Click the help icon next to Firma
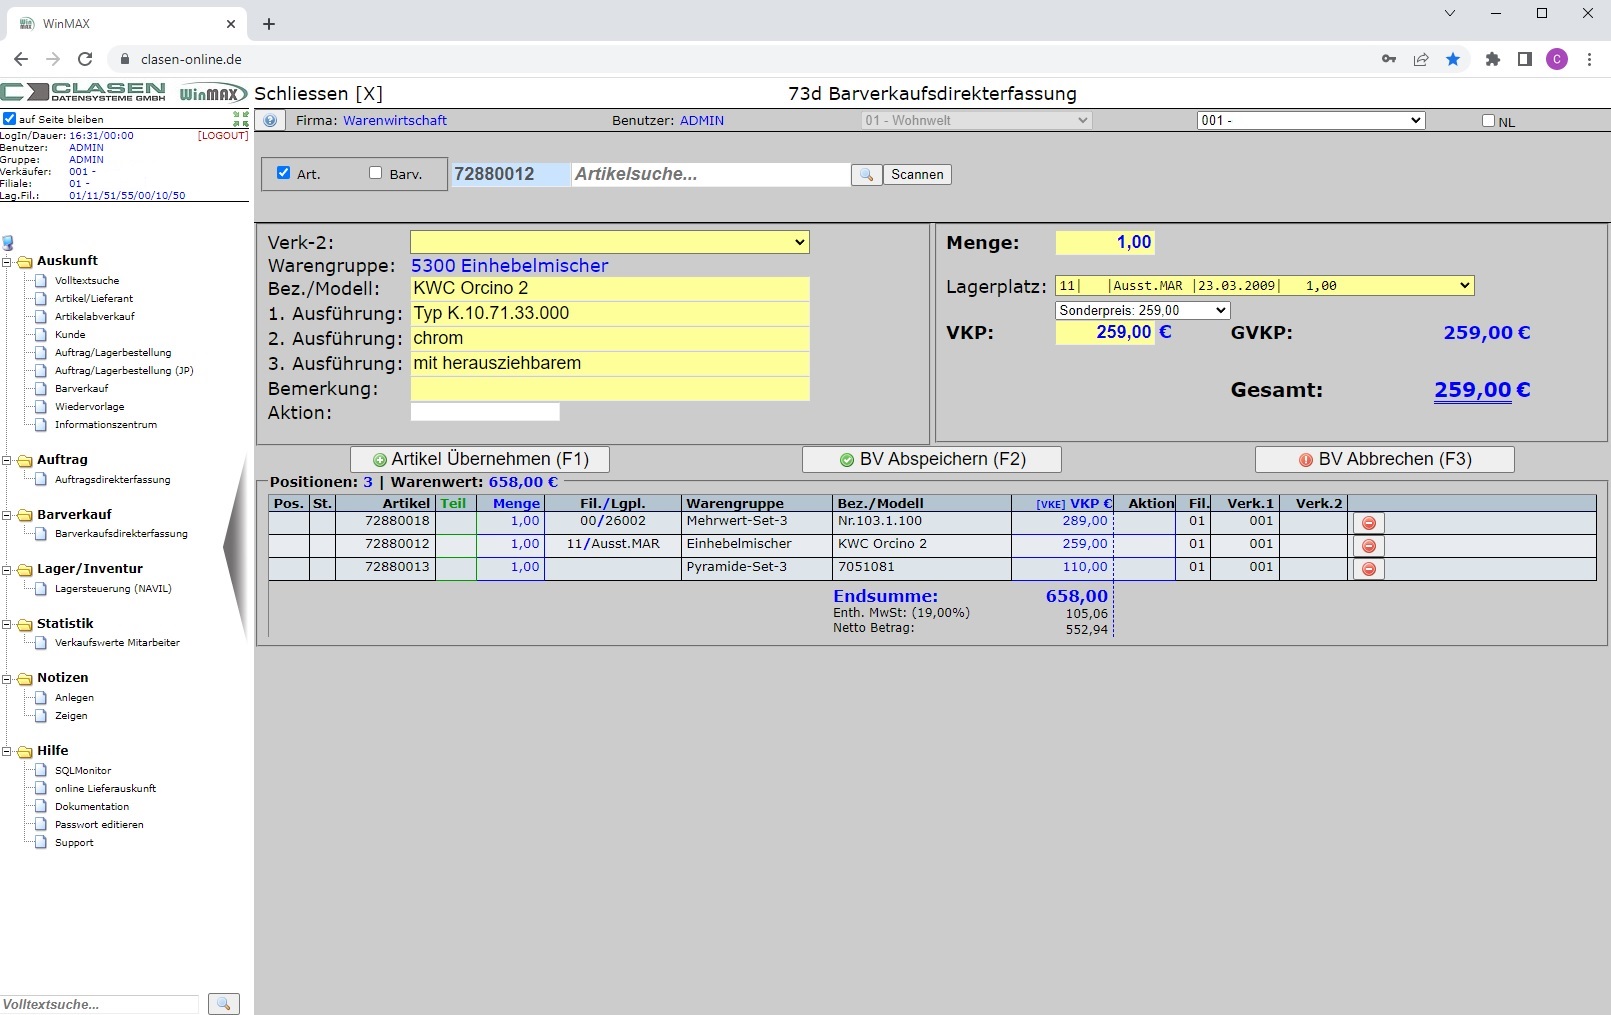 click(x=270, y=120)
